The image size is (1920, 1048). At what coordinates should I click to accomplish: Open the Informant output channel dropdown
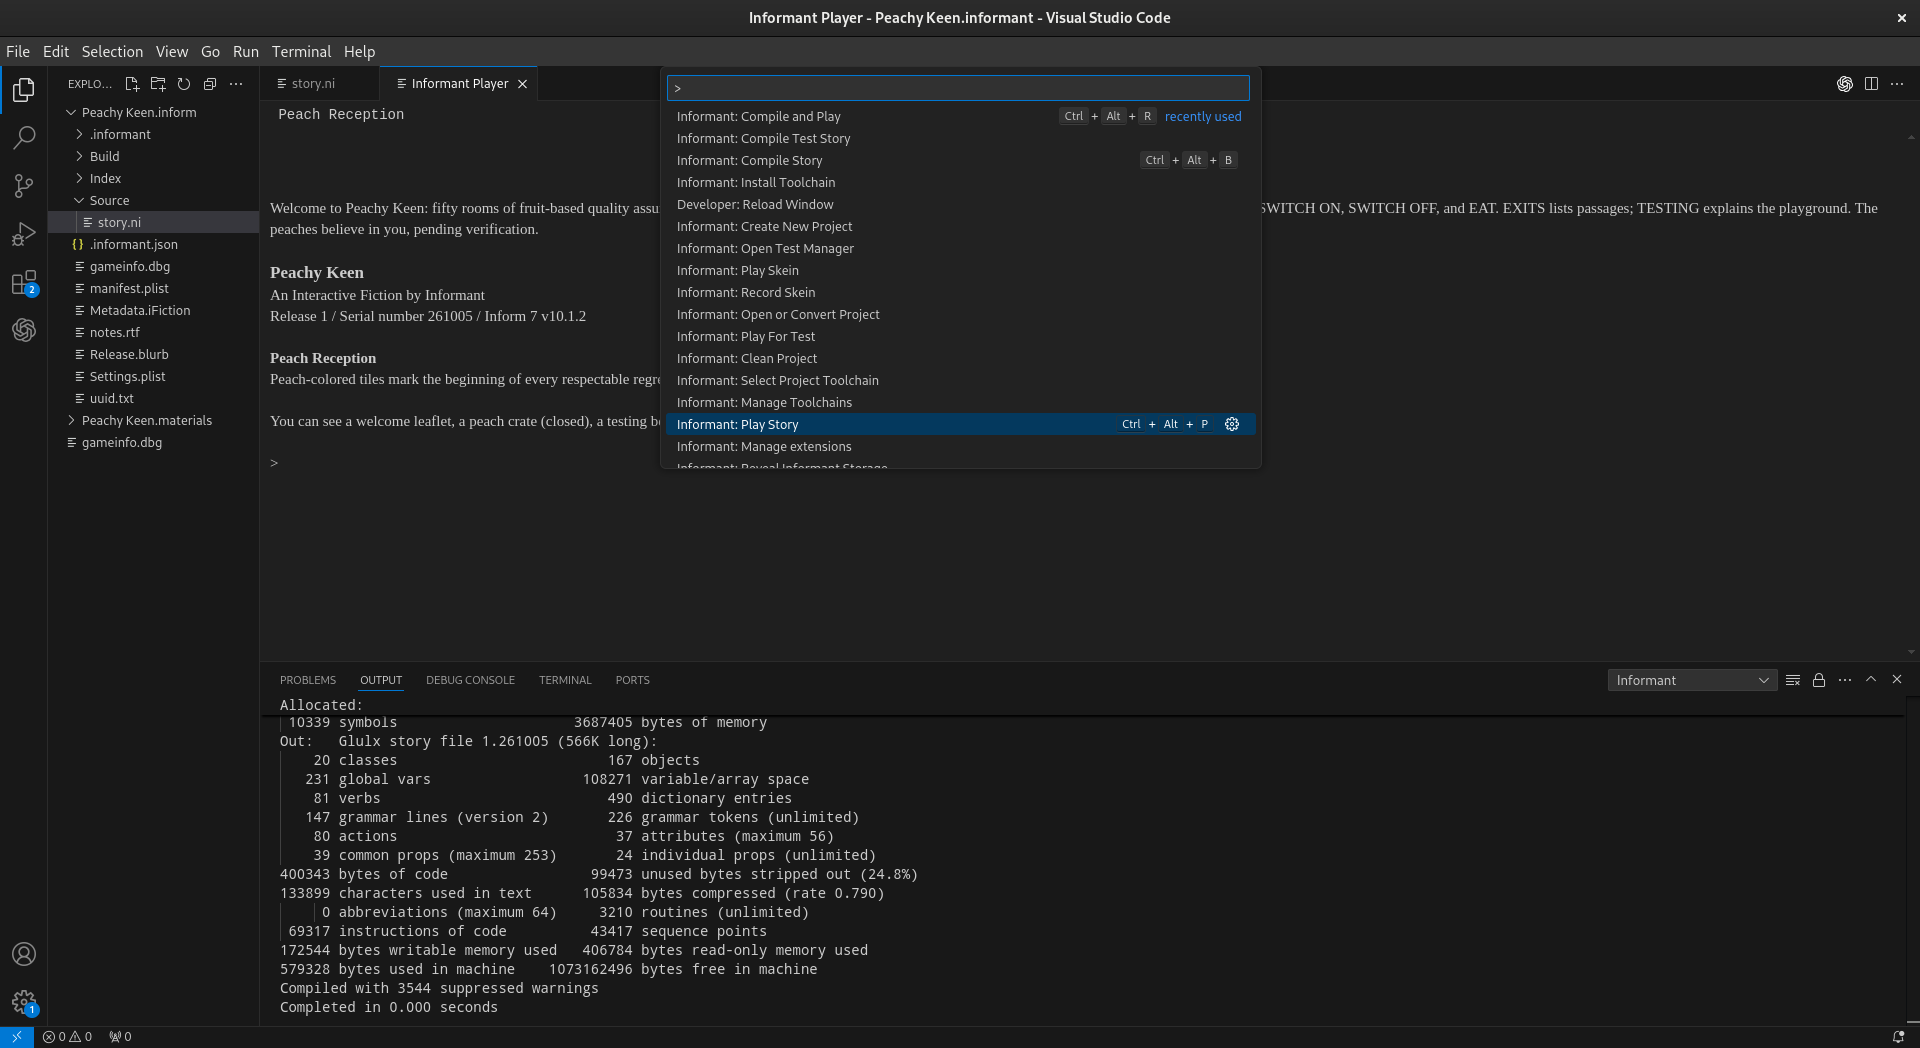pos(1692,680)
